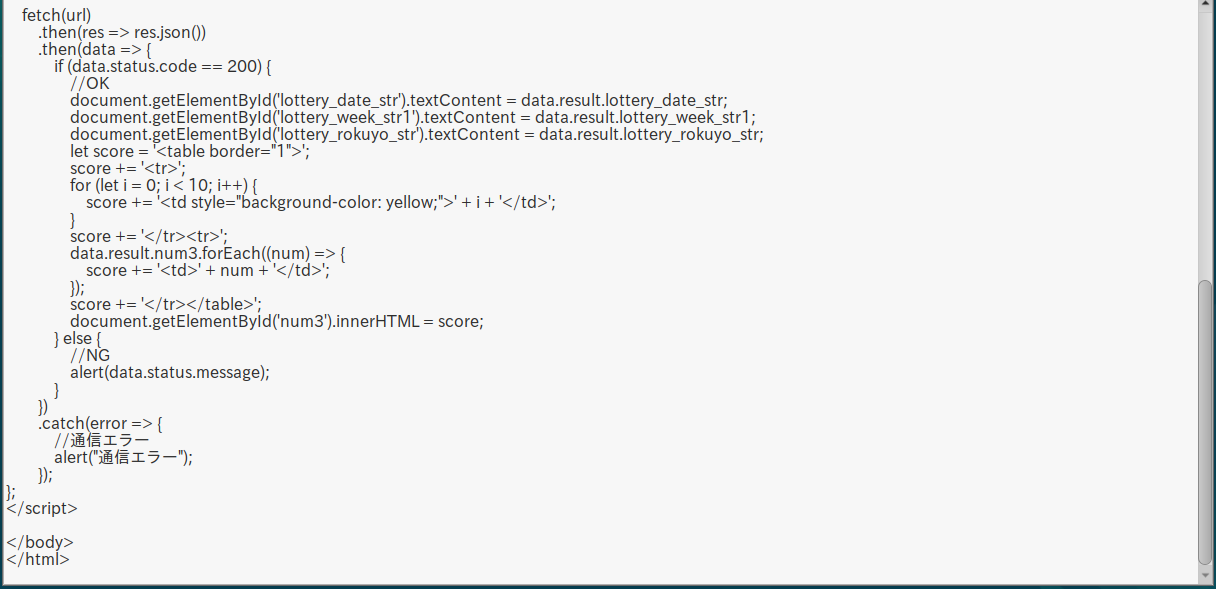Place cursor on the fetch(url) line
Viewport: 1216px width, 589px height.
coord(57,16)
